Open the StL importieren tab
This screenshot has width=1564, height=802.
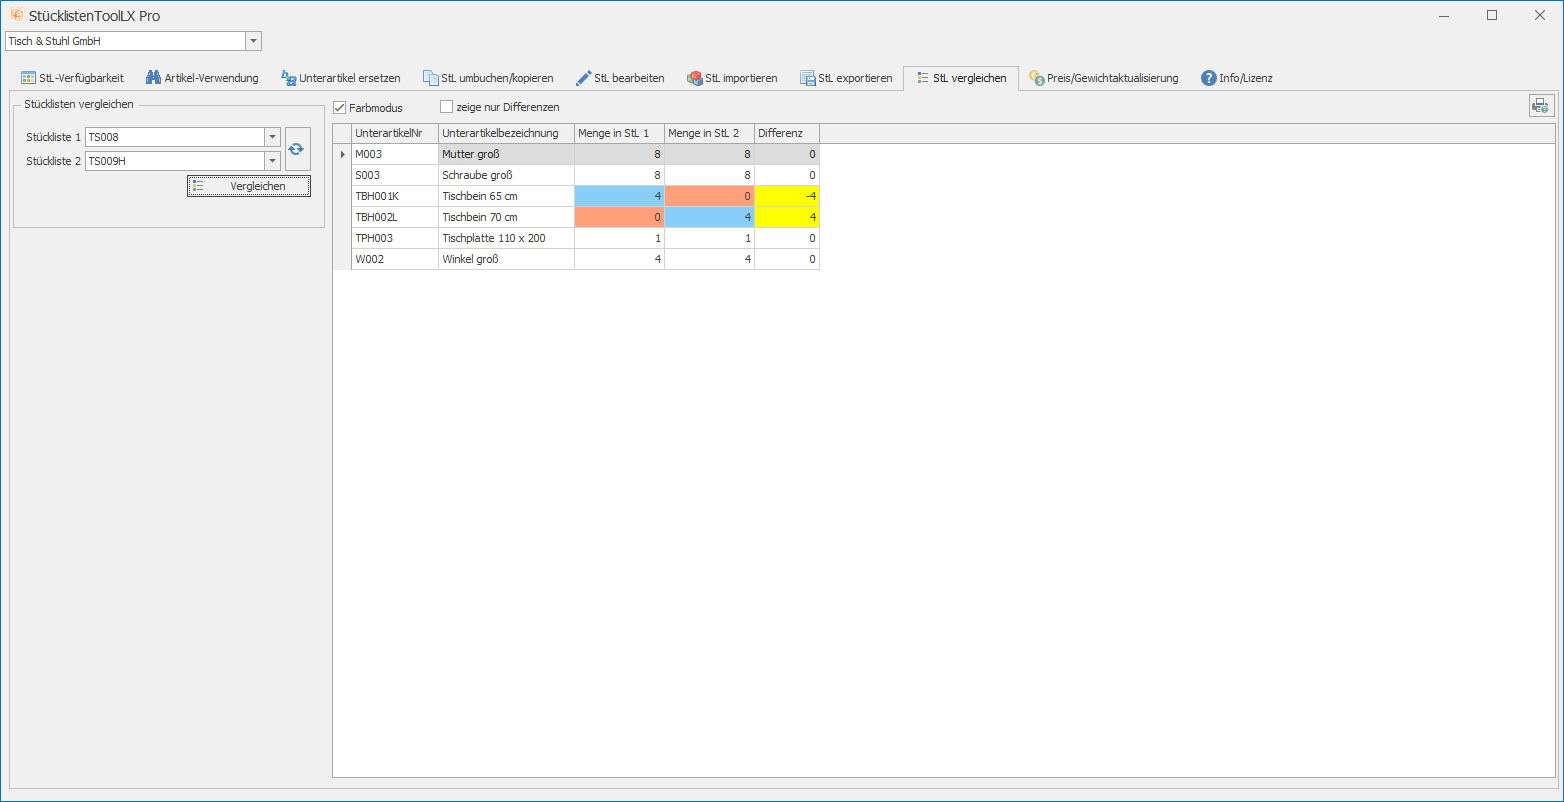732,78
